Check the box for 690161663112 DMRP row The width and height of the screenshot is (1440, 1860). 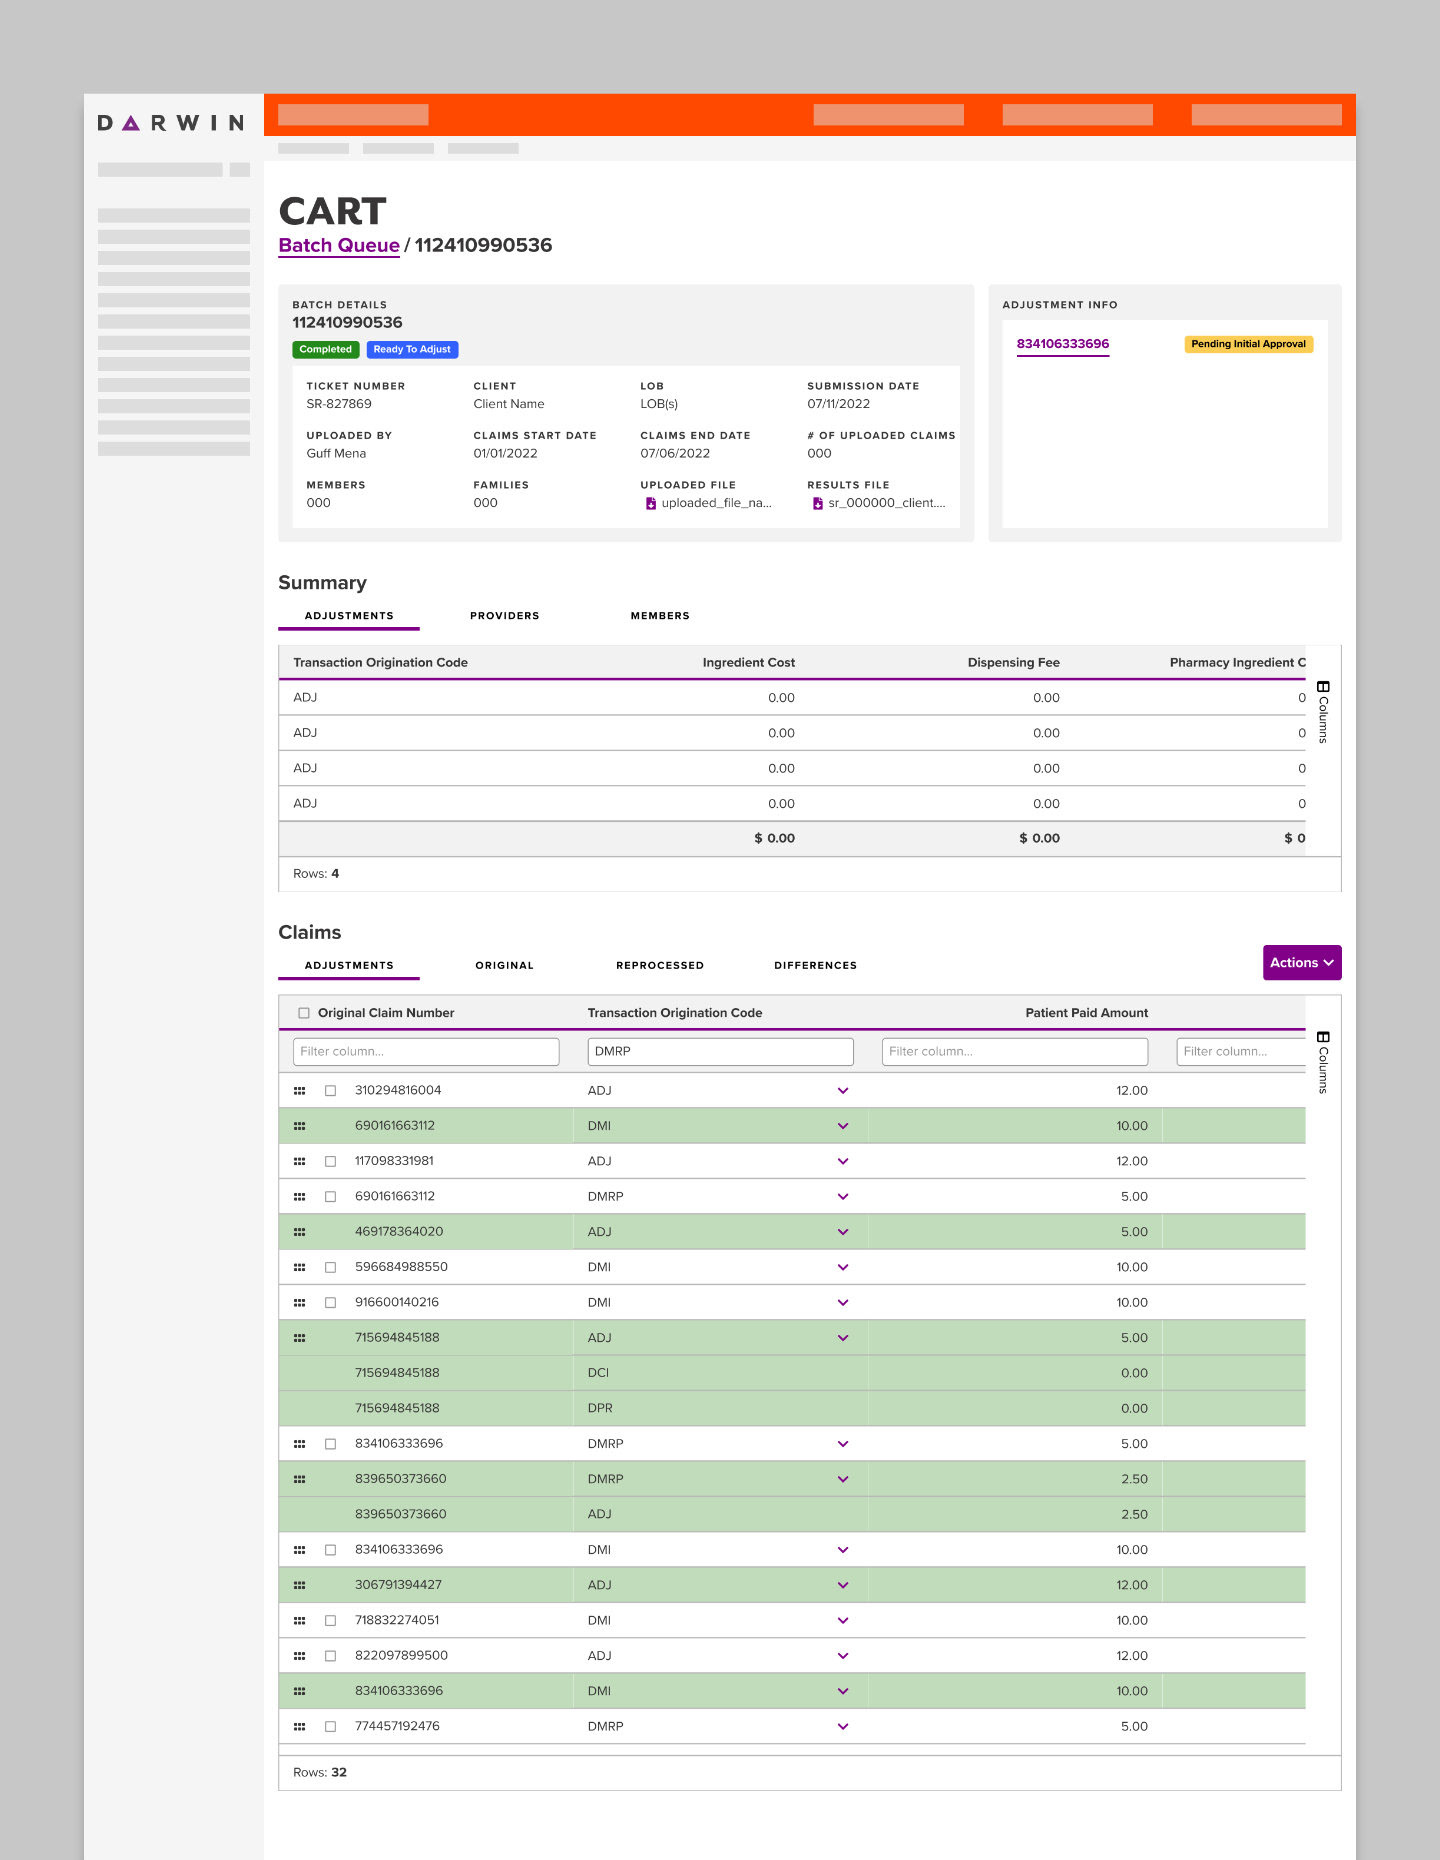click(x=330, y=1197)
